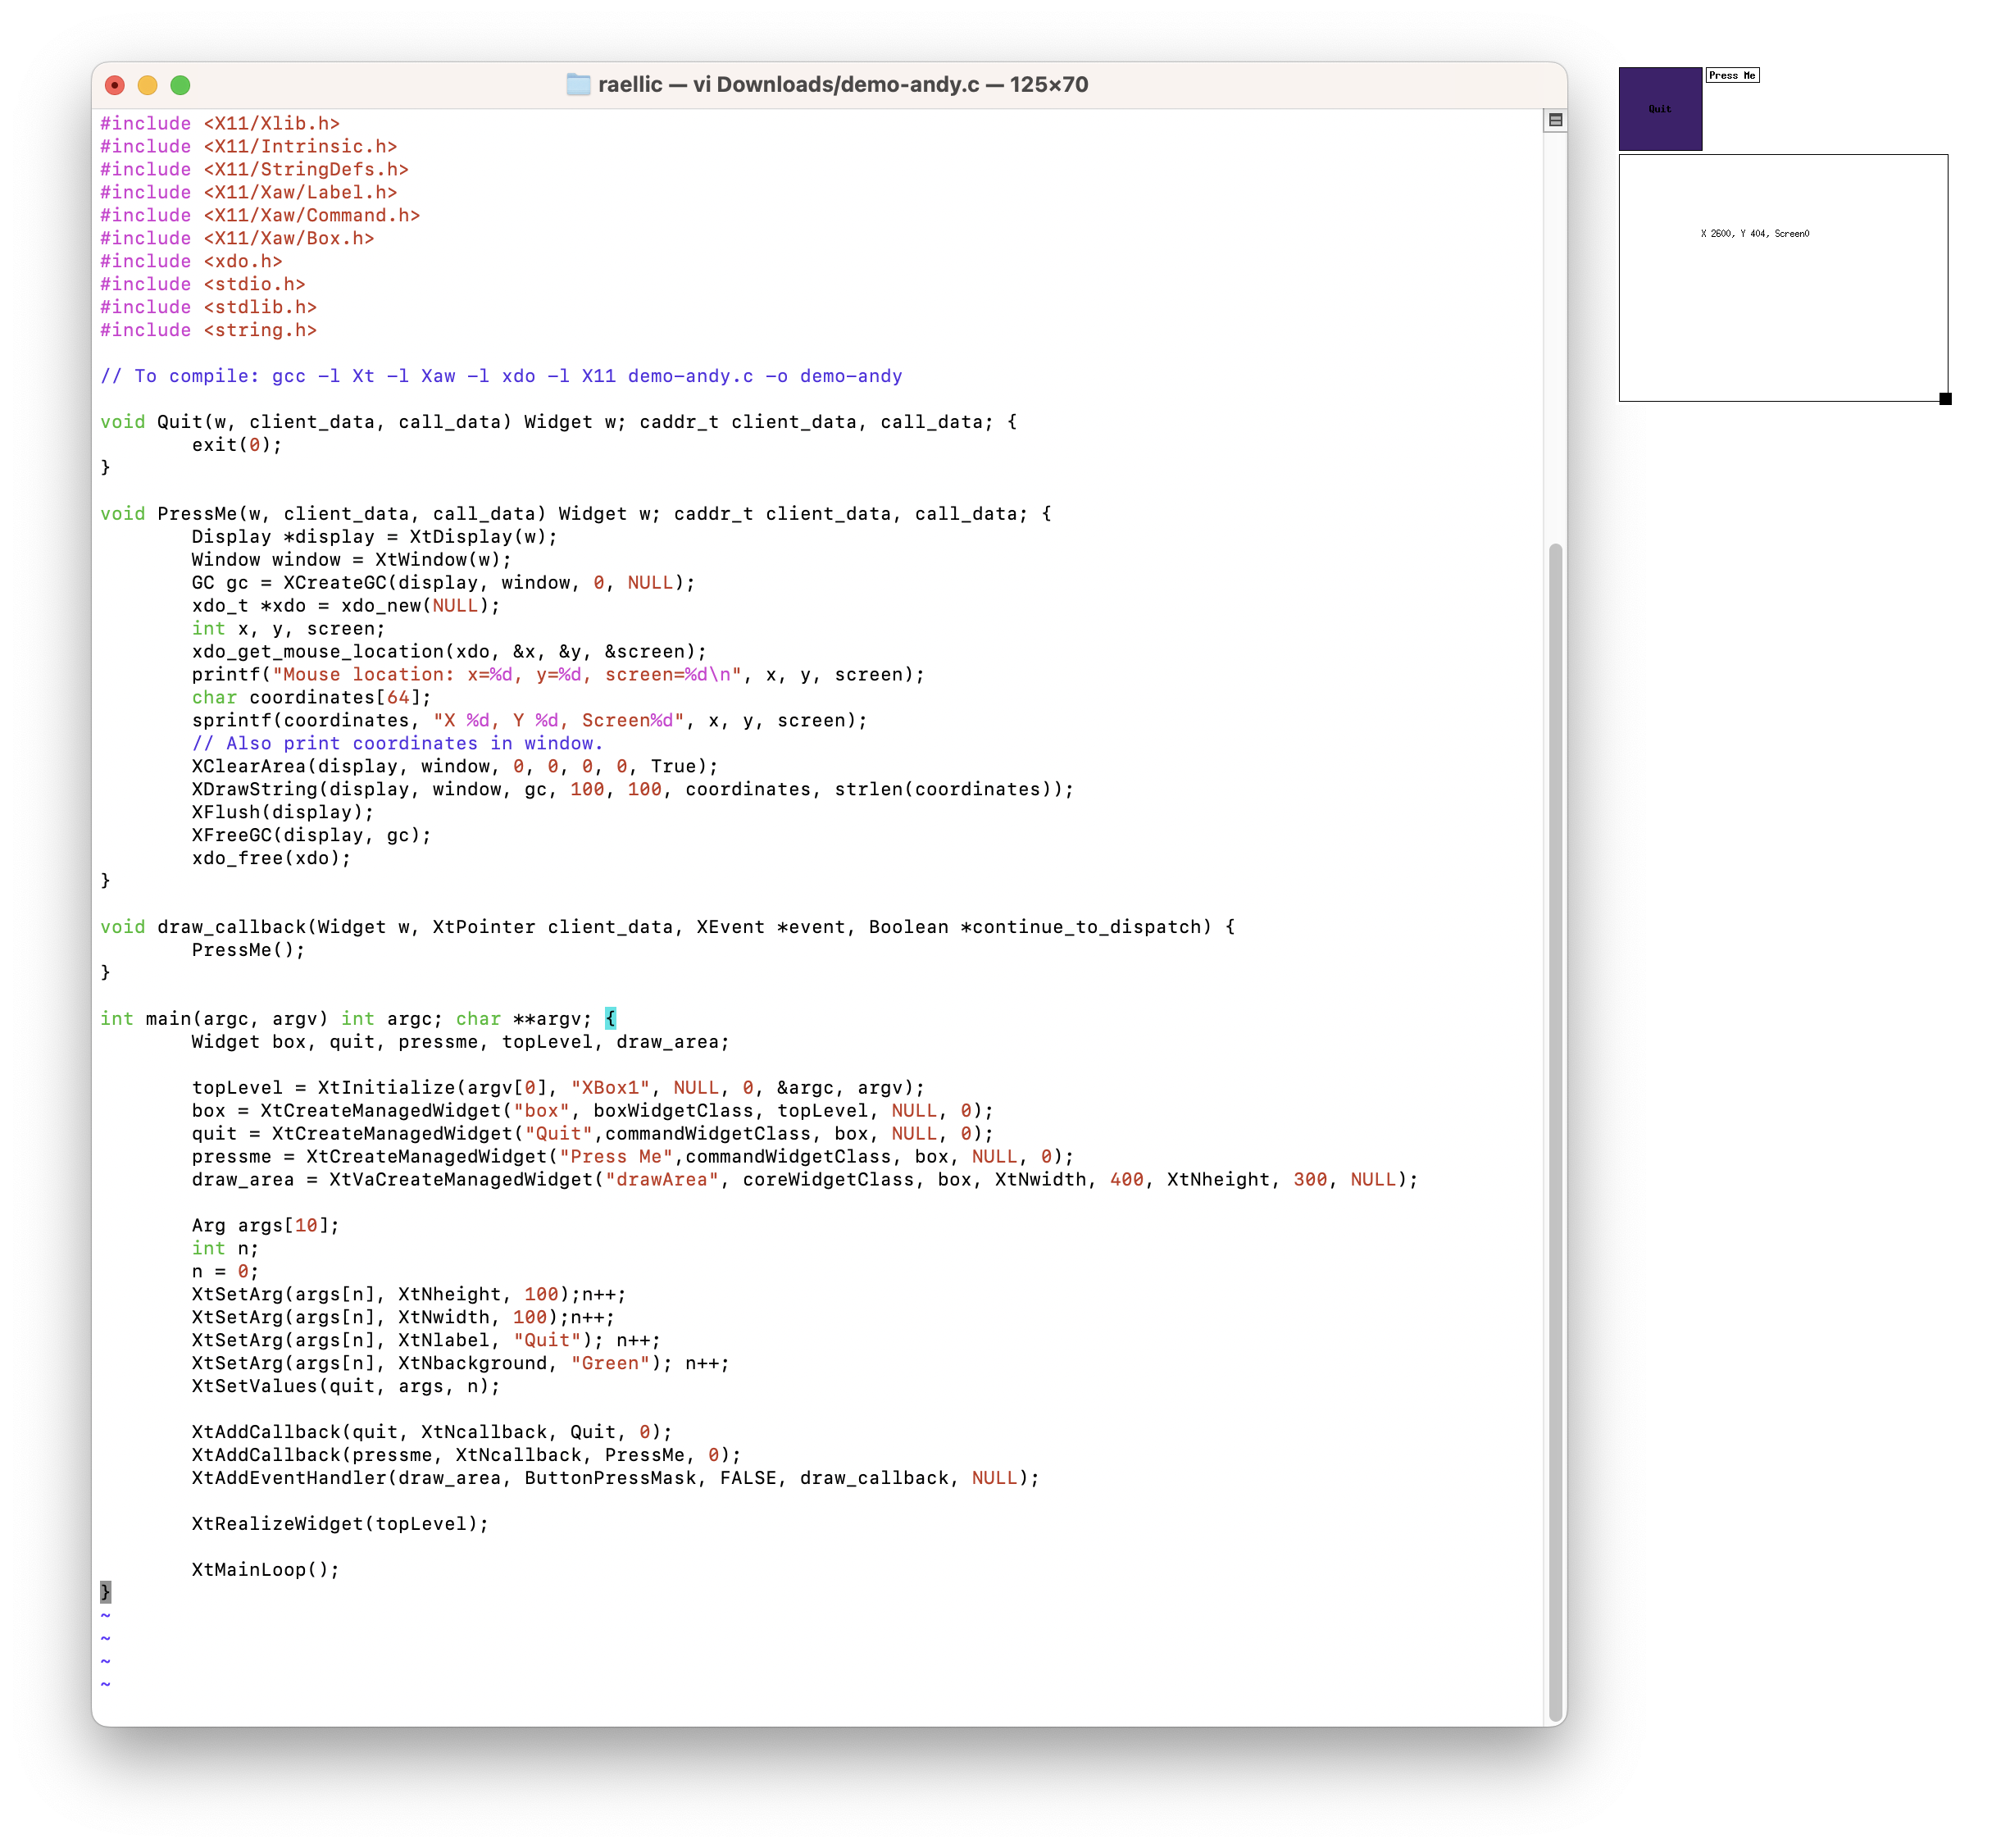Click the 'int main(argc, argv)' line
This screenshot has width=2010, height=1848.
(358, 1019)
